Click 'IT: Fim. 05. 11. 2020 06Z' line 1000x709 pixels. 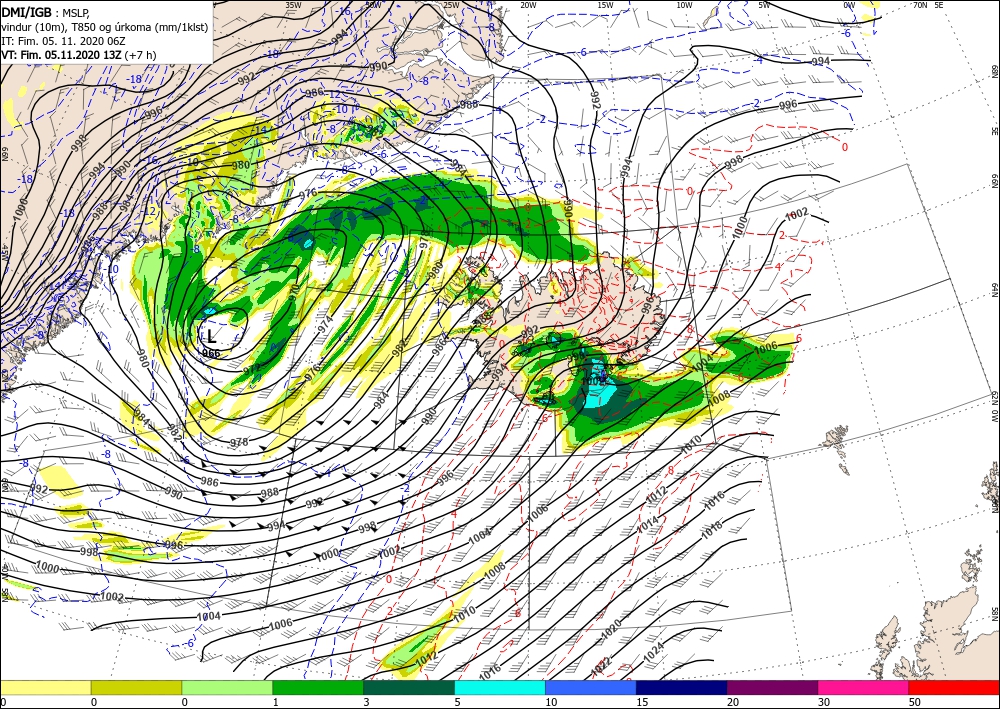(x=63, y=41)
